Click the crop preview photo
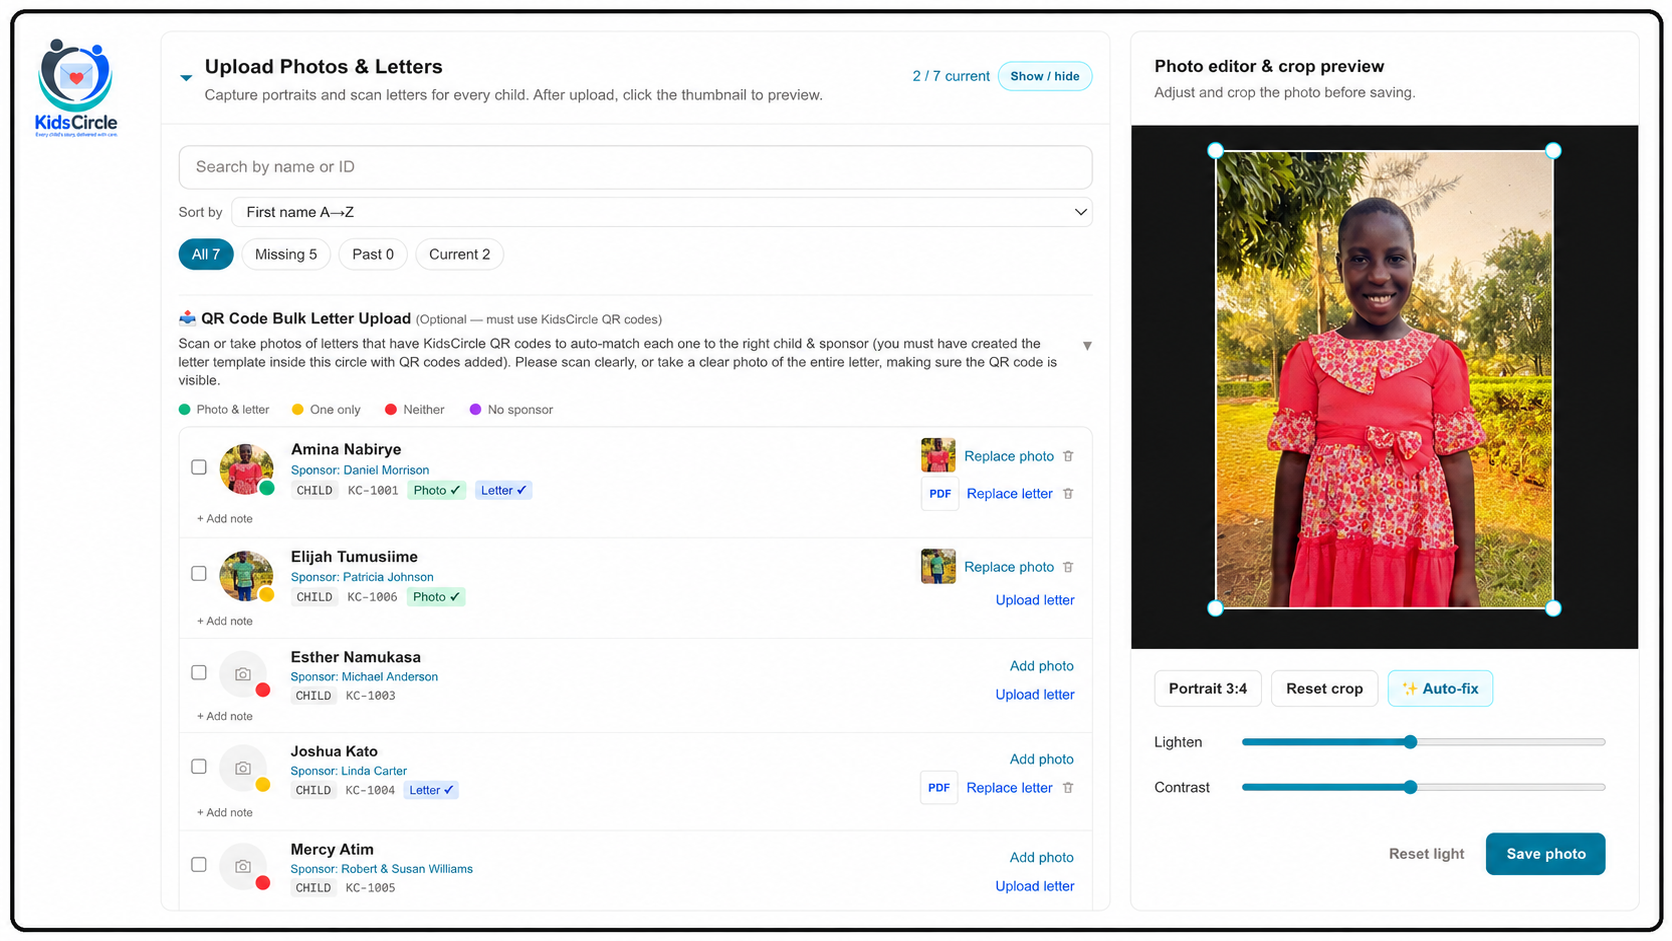Screen dimensions: 1672x941 coord(1384,379)
